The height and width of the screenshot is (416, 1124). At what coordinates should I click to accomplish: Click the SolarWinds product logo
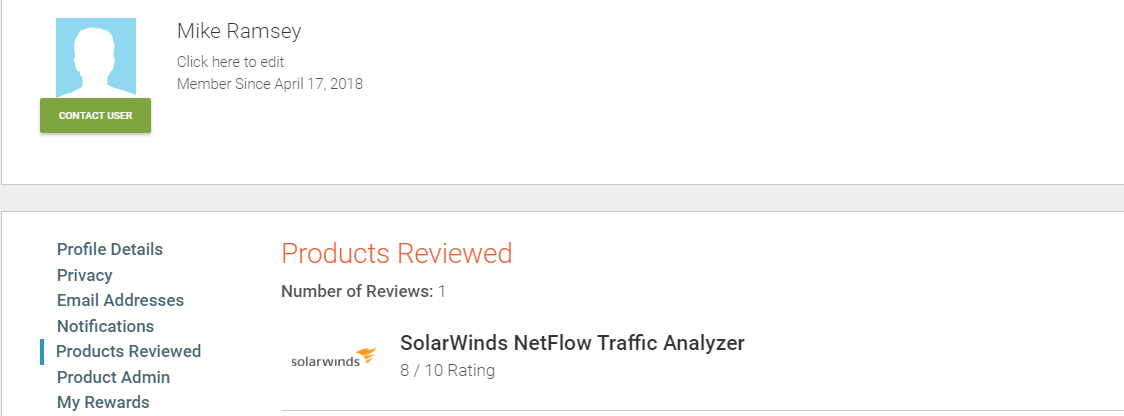click(x=333, y=360)
